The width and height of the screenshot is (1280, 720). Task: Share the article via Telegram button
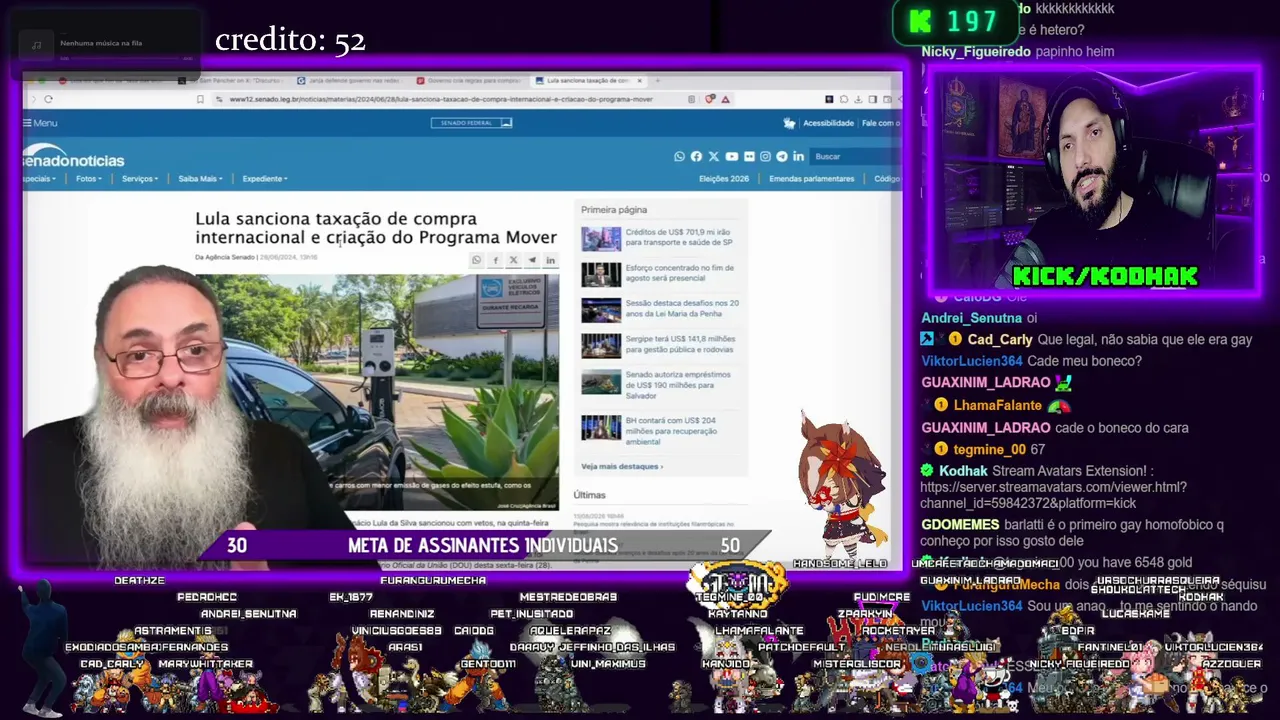pyautogui.click(x=532, y=260)
